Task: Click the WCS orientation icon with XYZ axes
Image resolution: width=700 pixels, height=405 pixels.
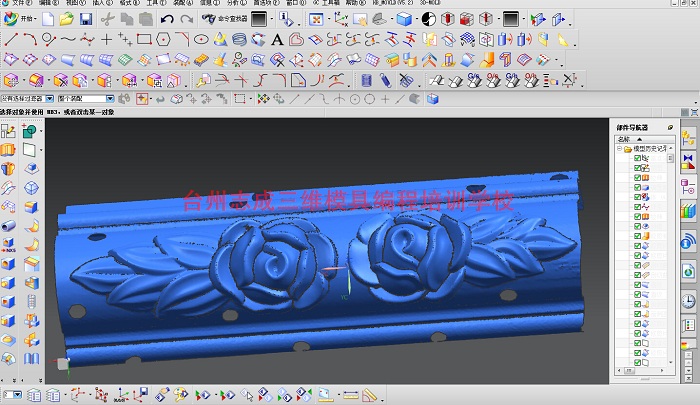Action: coord(341,19)
